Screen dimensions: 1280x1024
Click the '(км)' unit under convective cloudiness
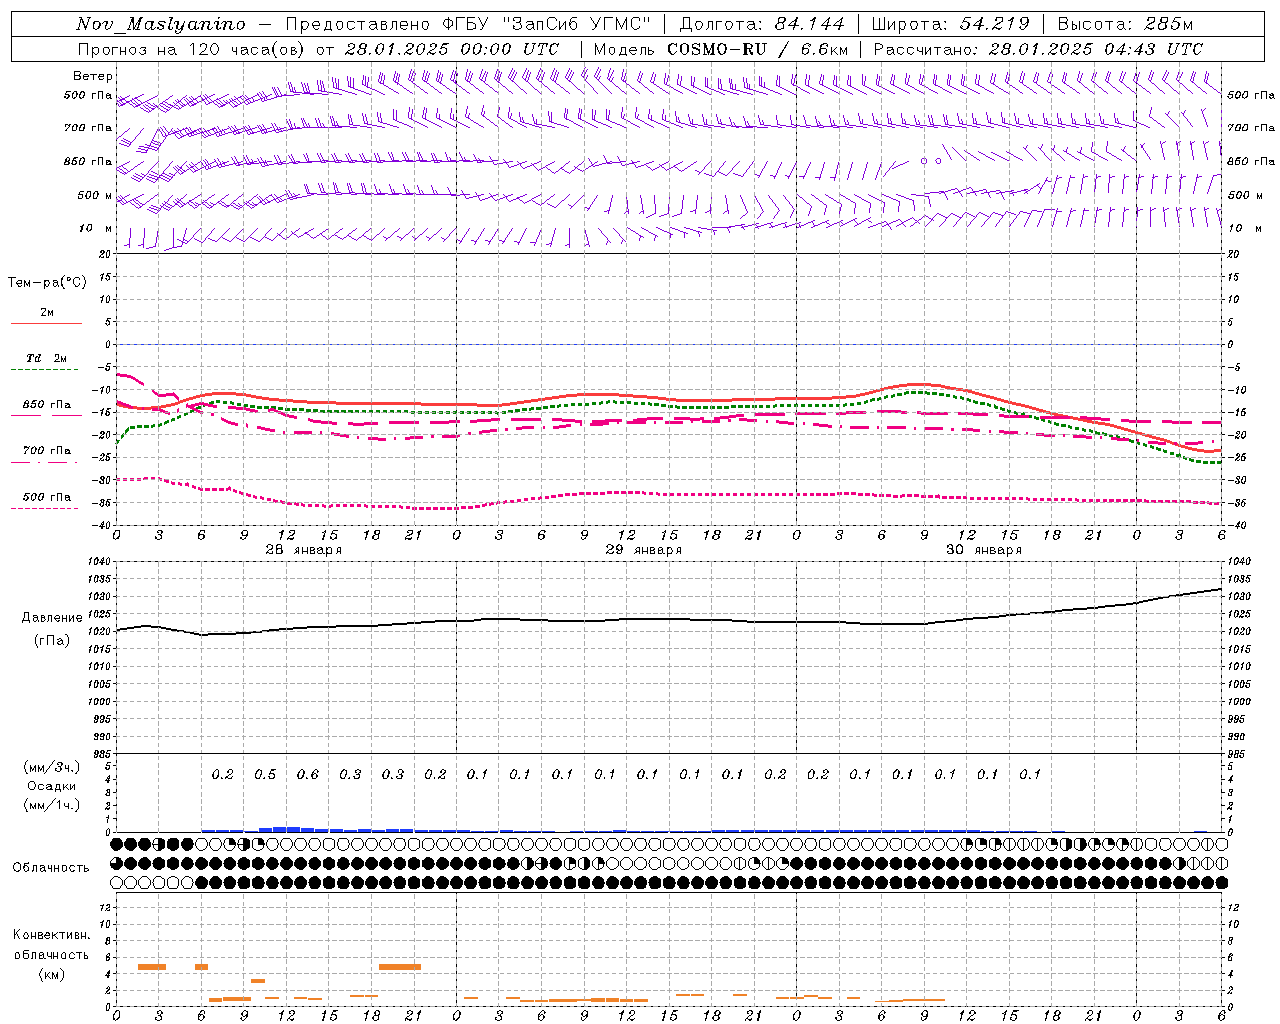(x=52, y=974)
